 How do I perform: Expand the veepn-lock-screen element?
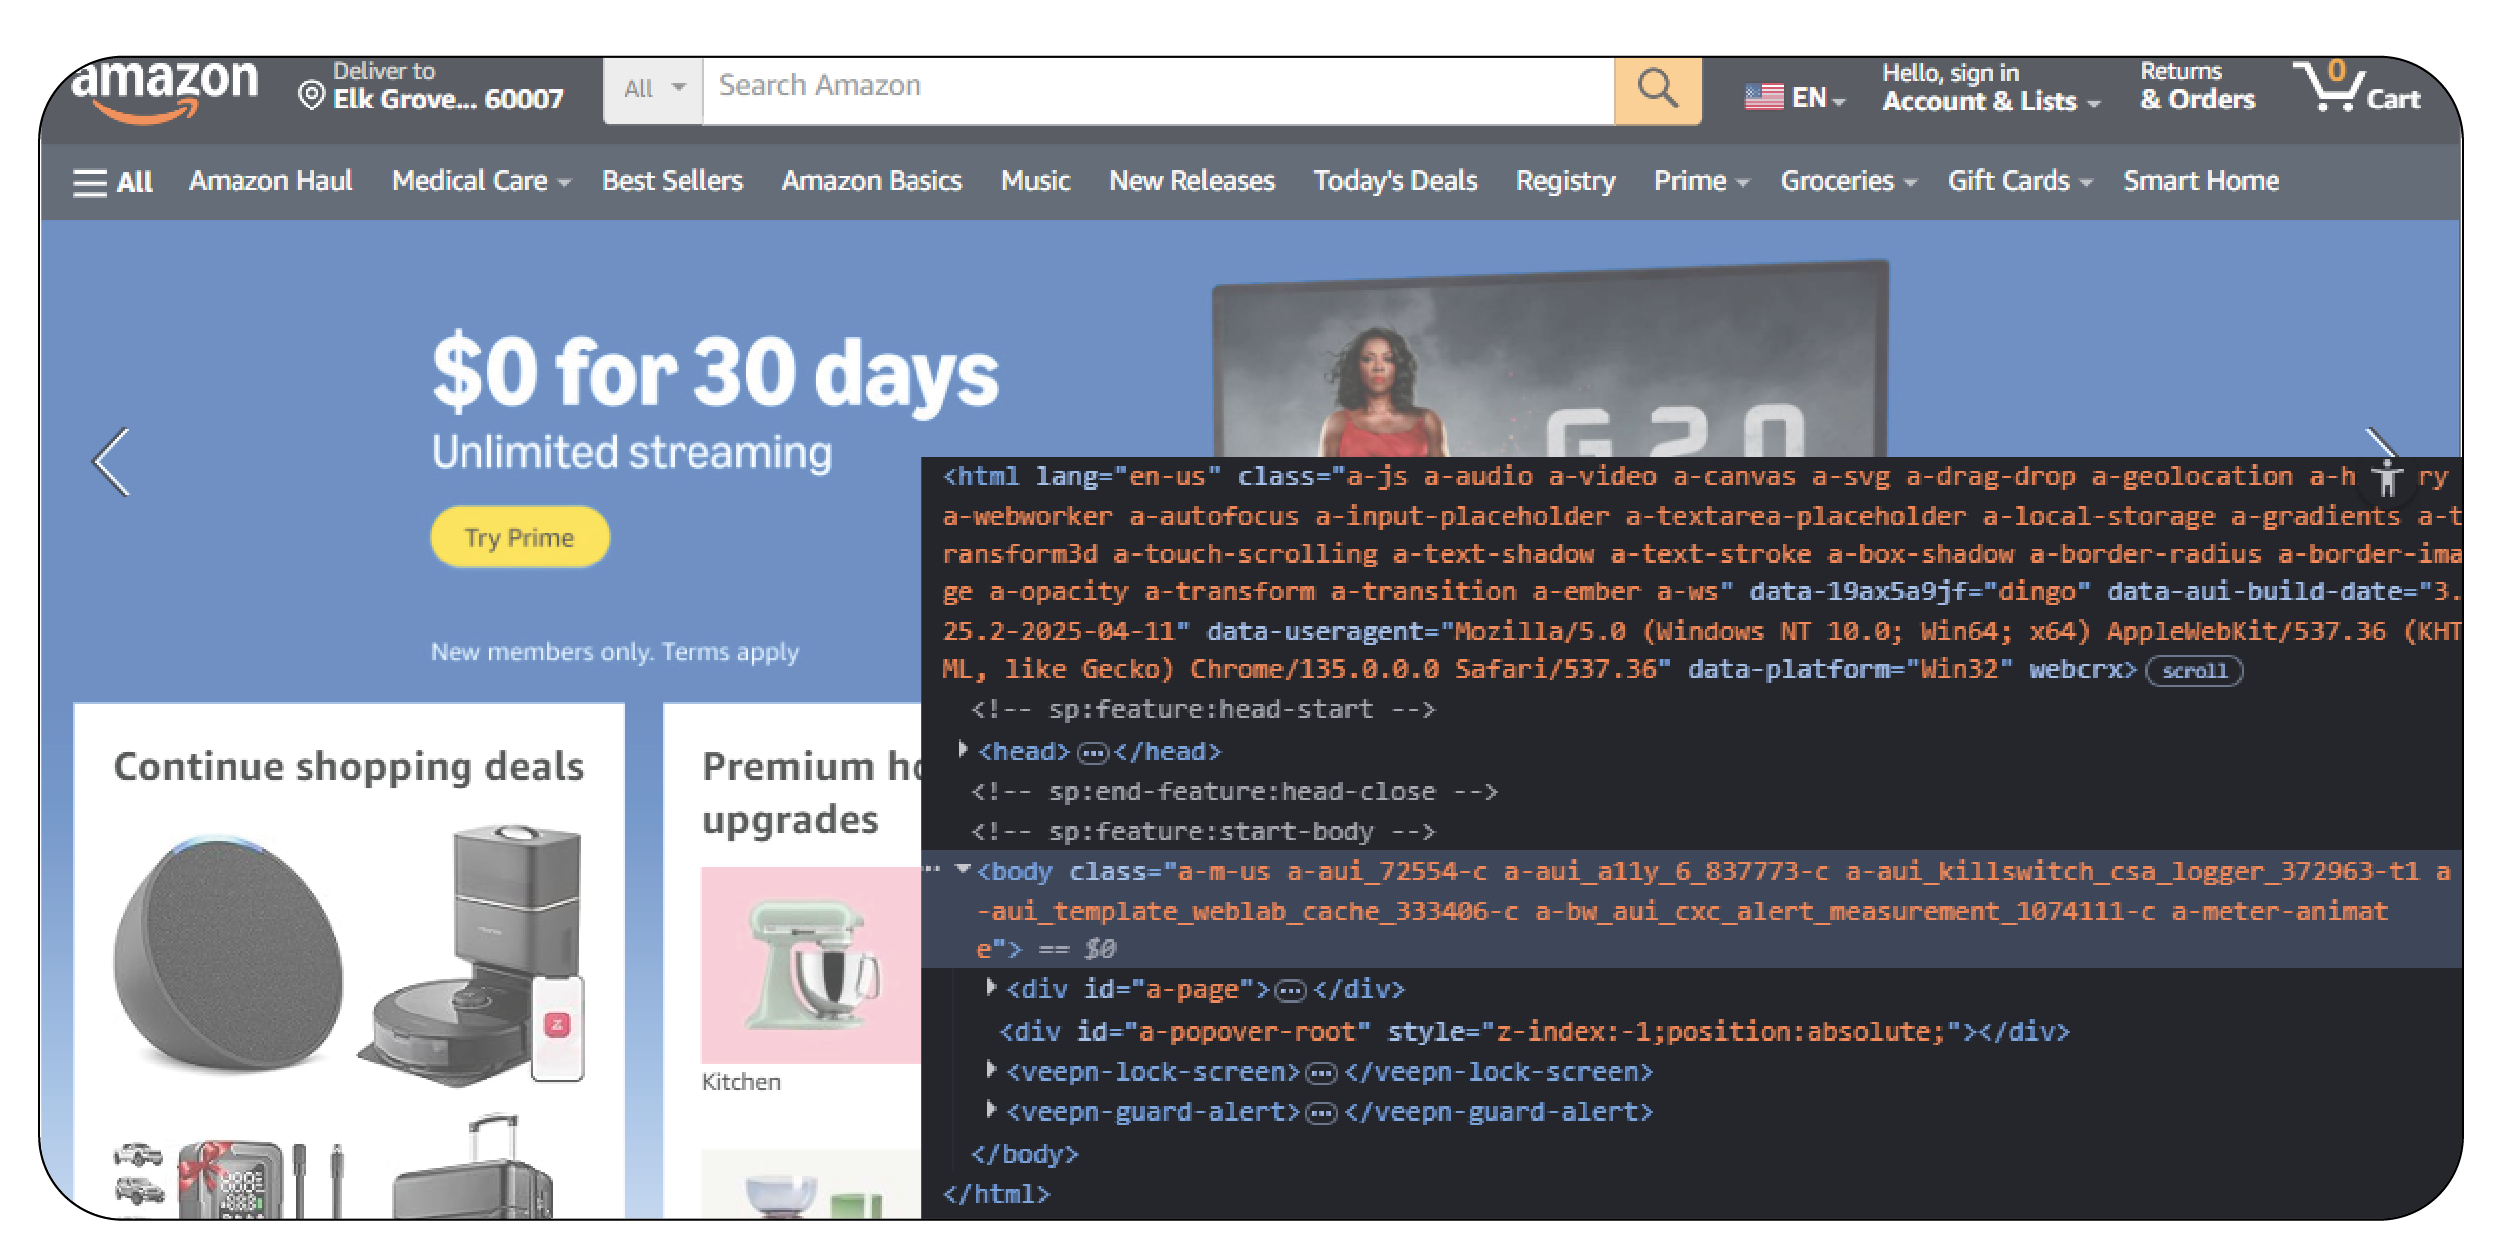[x=990, y=1070]
